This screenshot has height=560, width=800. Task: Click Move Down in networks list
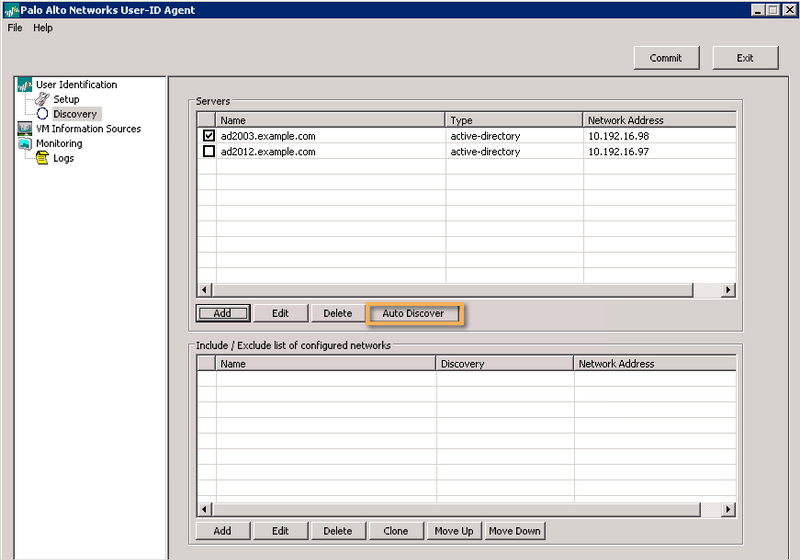pos(514,531)
